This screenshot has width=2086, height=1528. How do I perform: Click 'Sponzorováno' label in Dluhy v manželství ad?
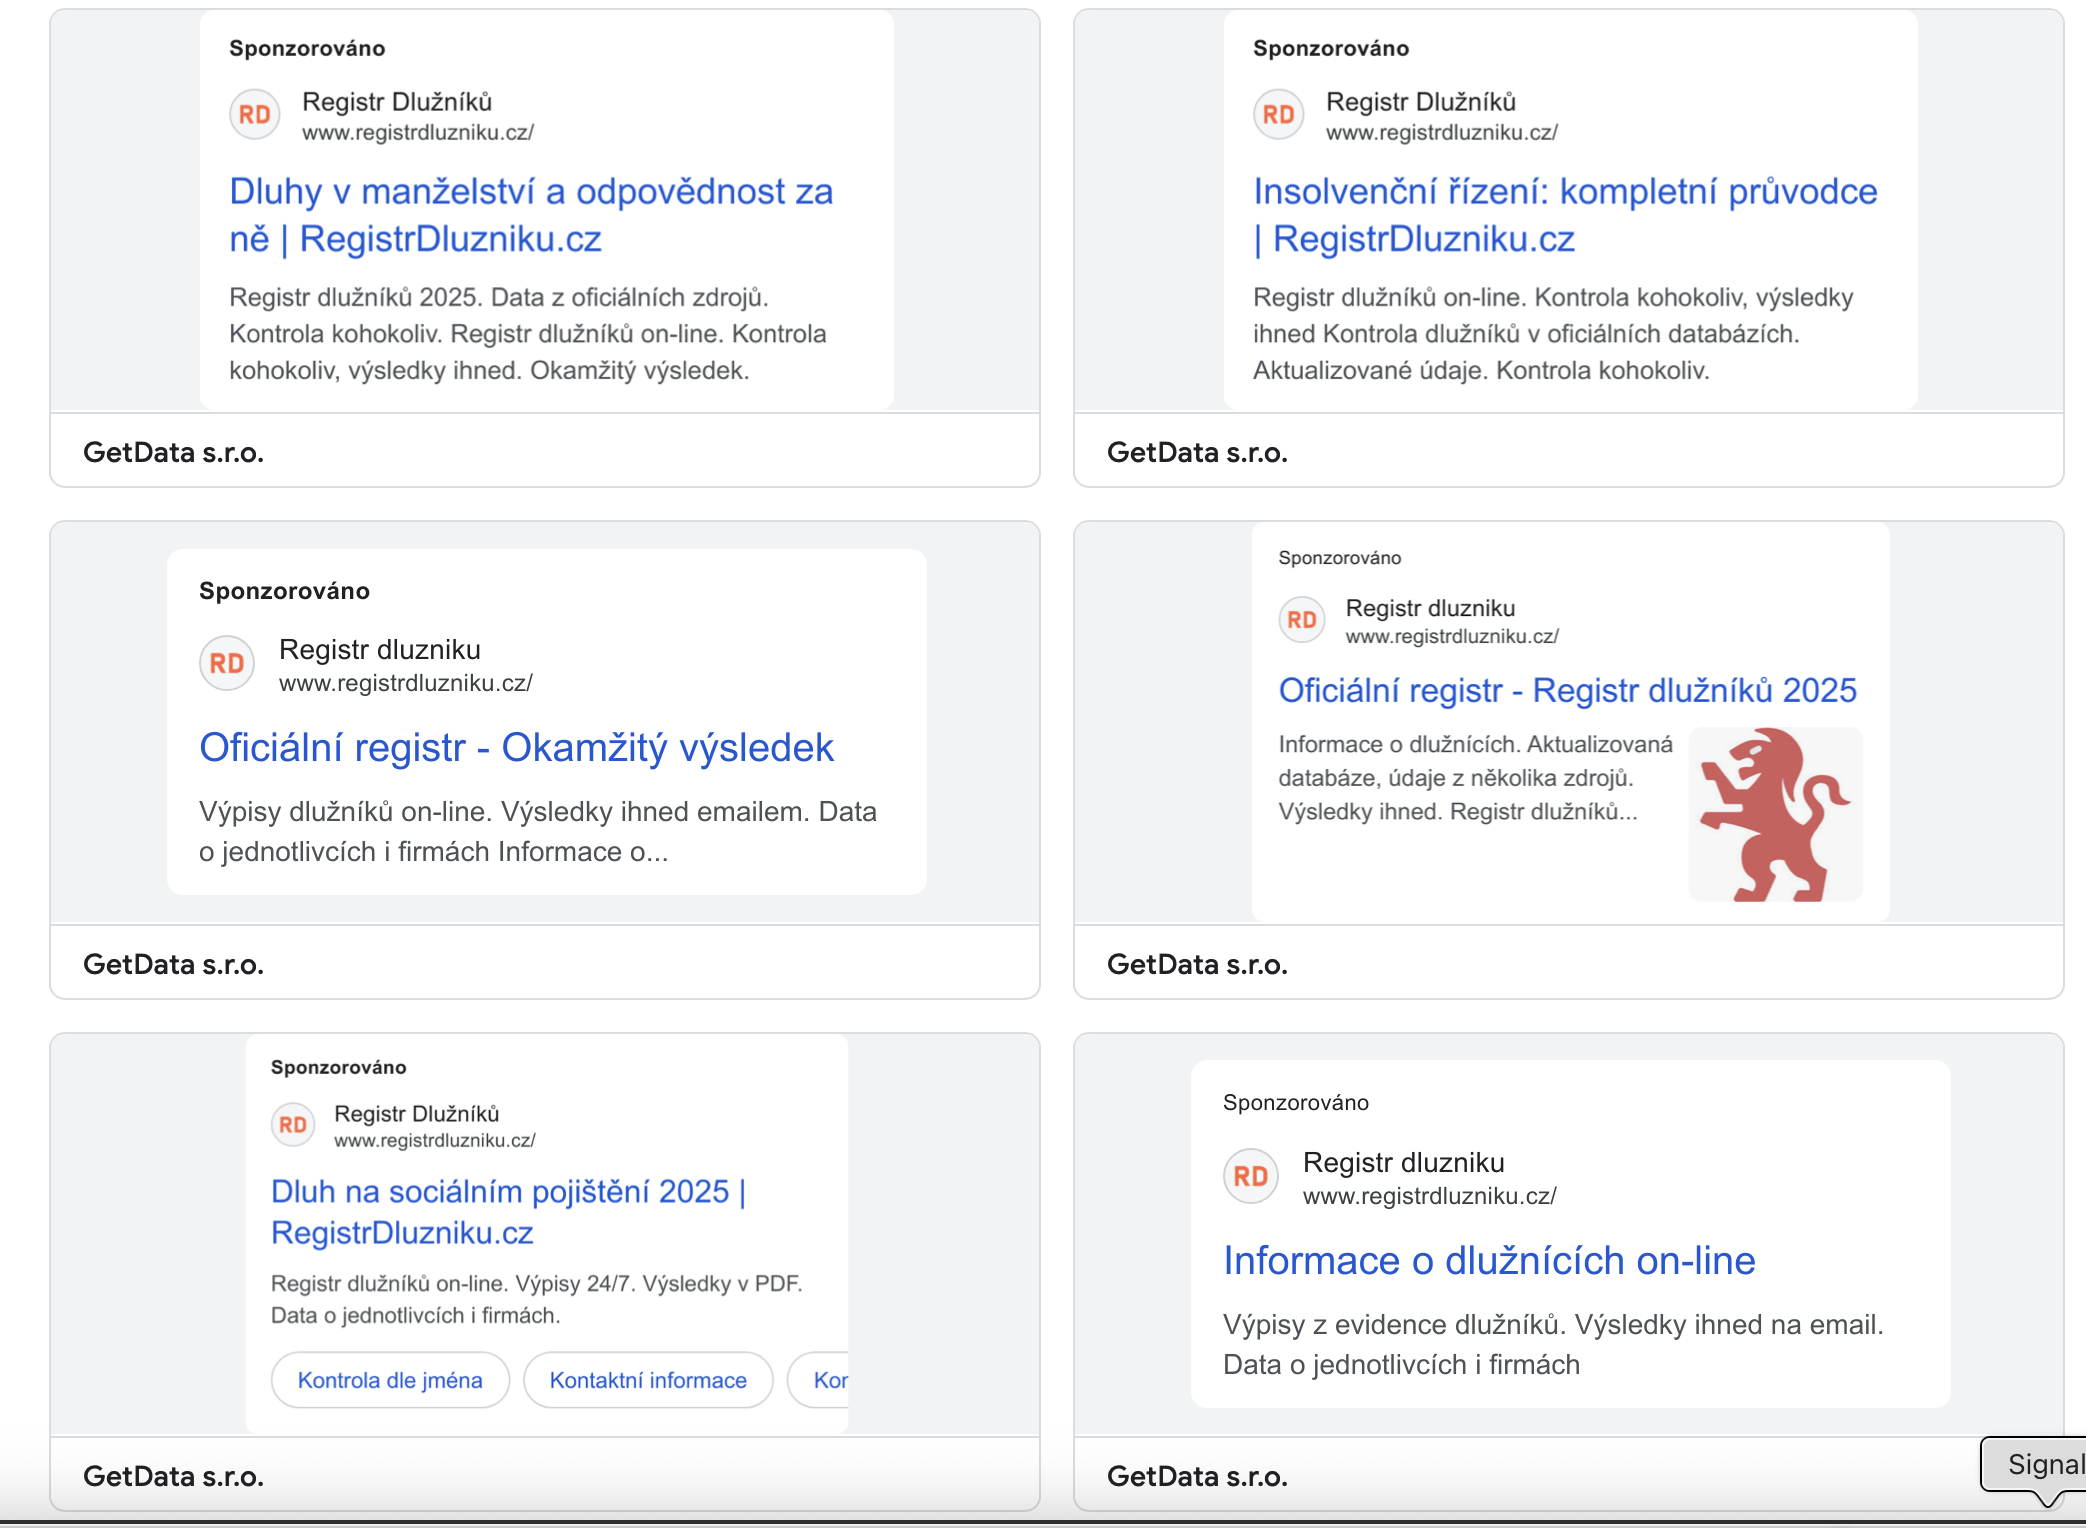(x=307, y=48)
